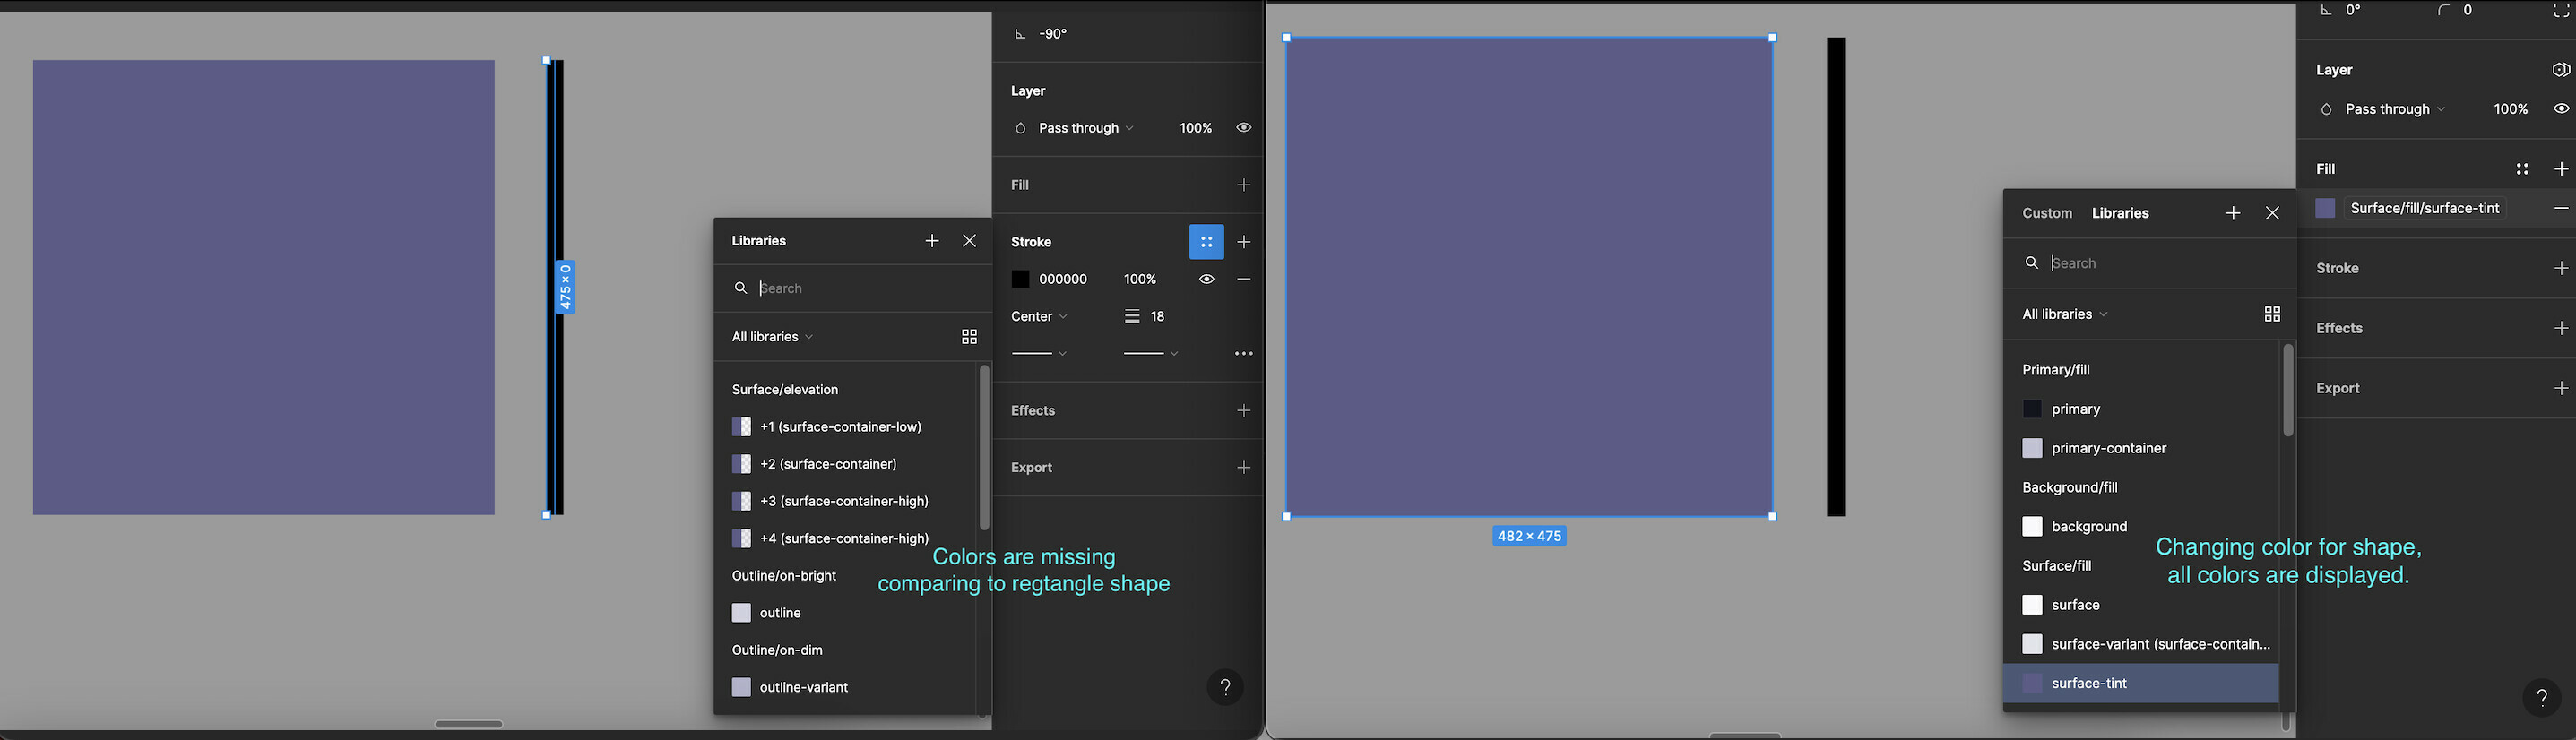The image size is (2576, 740).
Task: Open fill style library icon in right panel
Action: [2522, 169]
